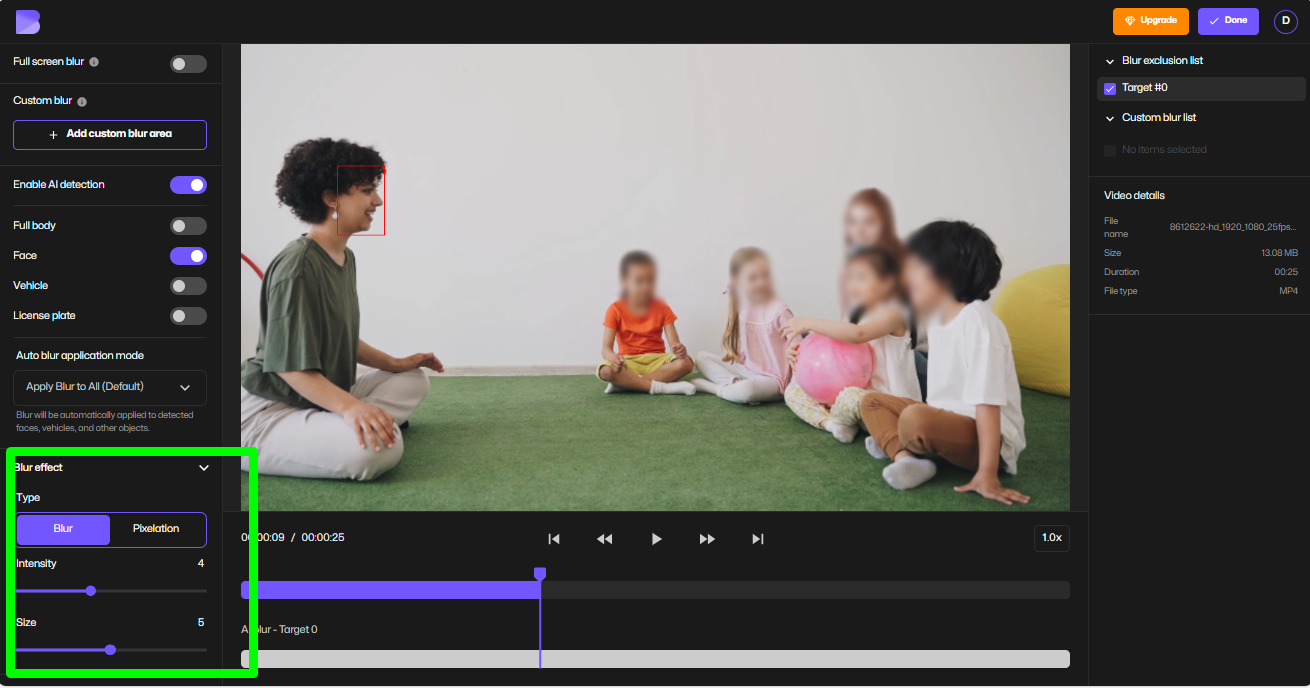Click the Done button

1228,21
